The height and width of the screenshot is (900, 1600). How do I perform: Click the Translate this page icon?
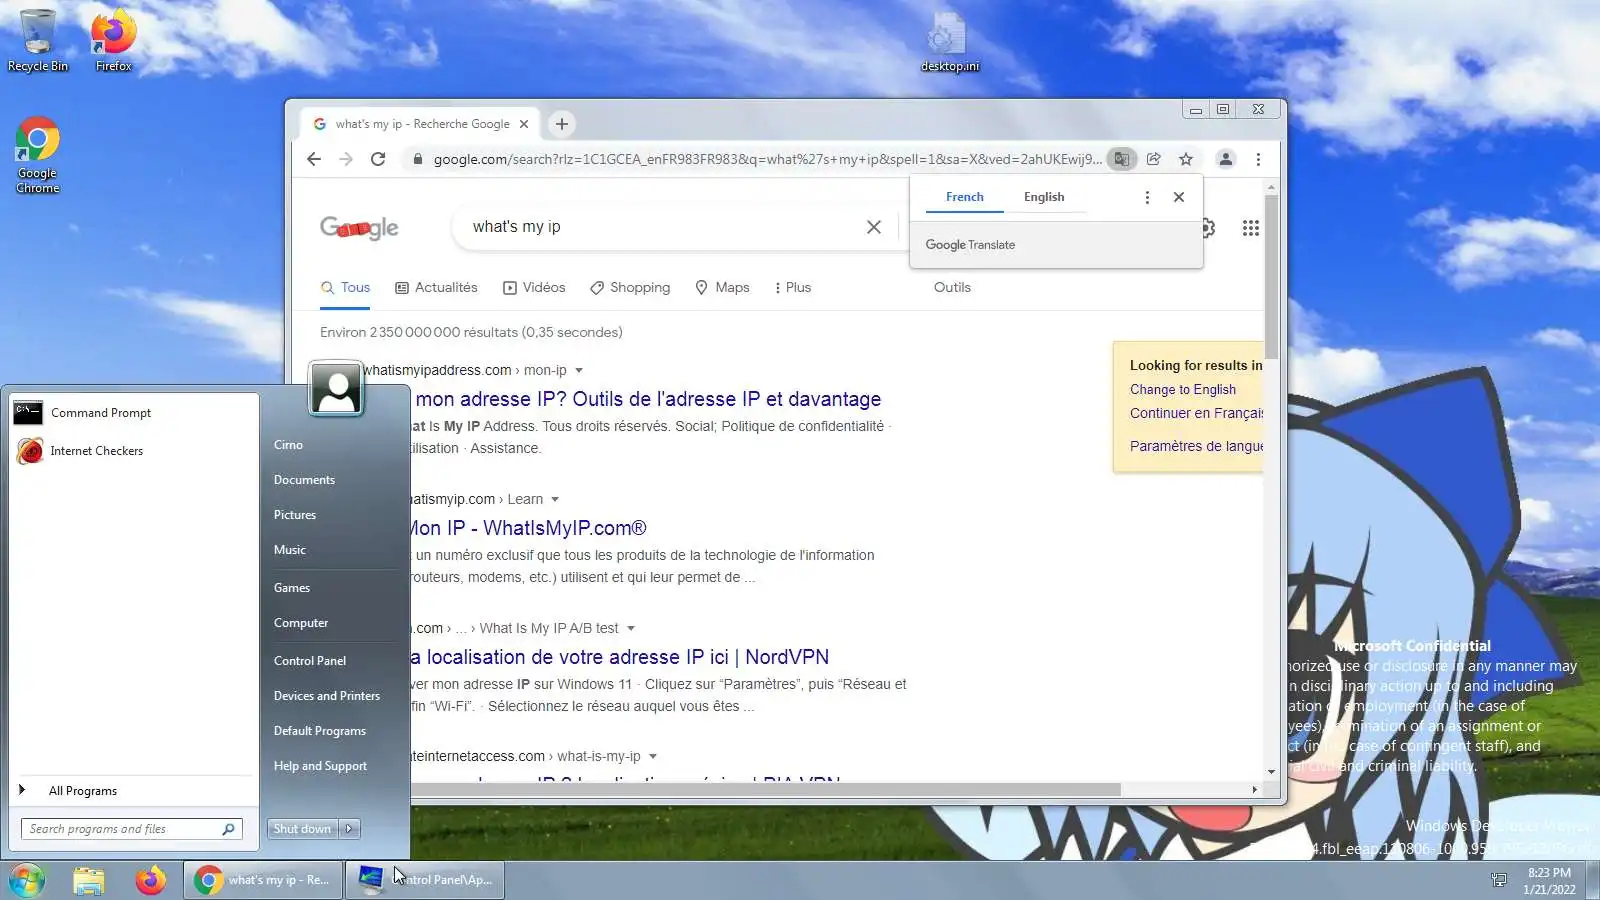click(1122, 159)
